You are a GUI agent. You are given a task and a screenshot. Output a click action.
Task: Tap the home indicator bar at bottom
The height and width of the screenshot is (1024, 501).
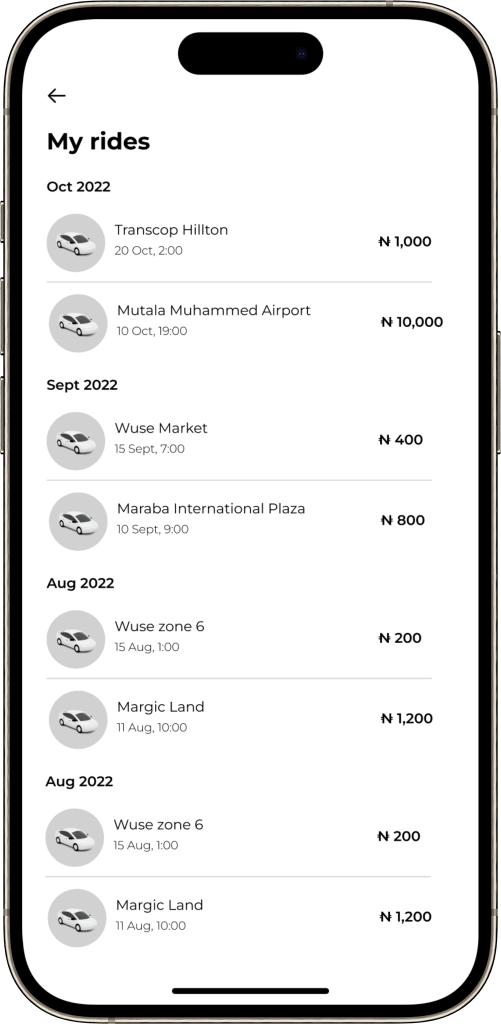click(x=250, y=991)
